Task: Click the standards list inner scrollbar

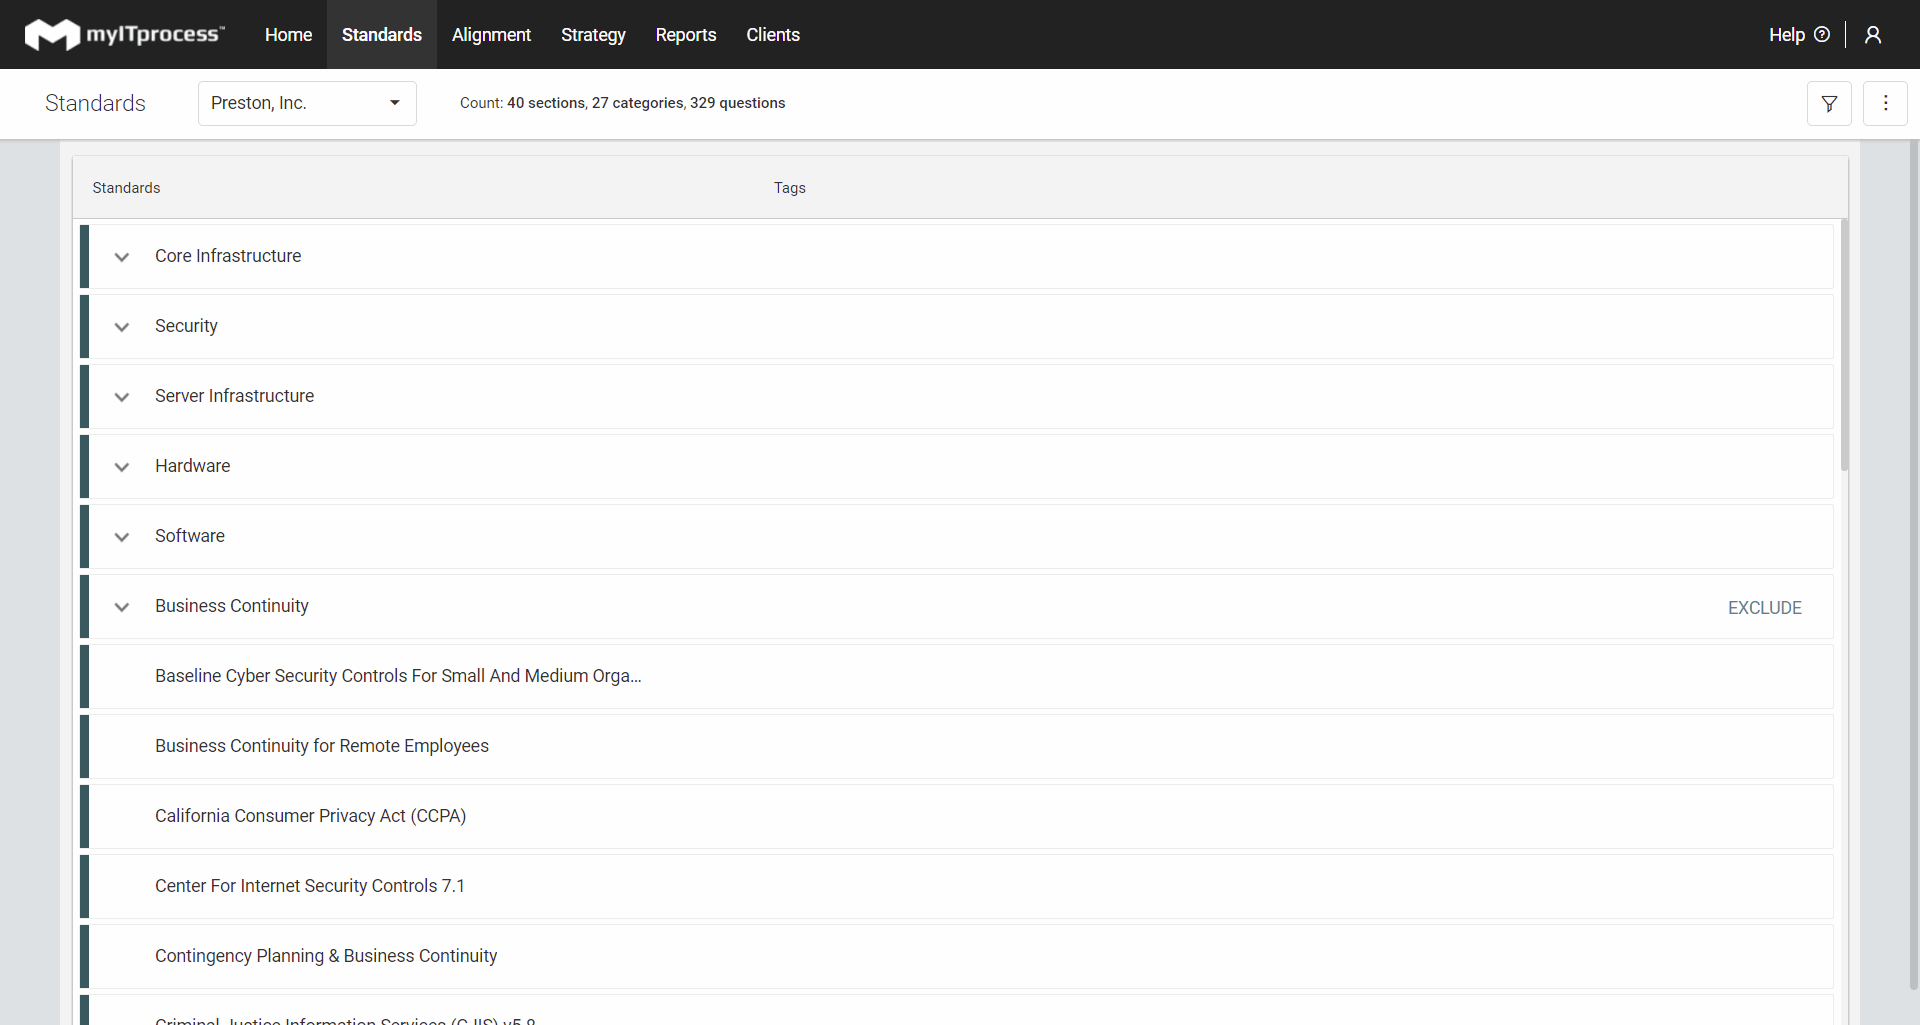Action: 1844,345
